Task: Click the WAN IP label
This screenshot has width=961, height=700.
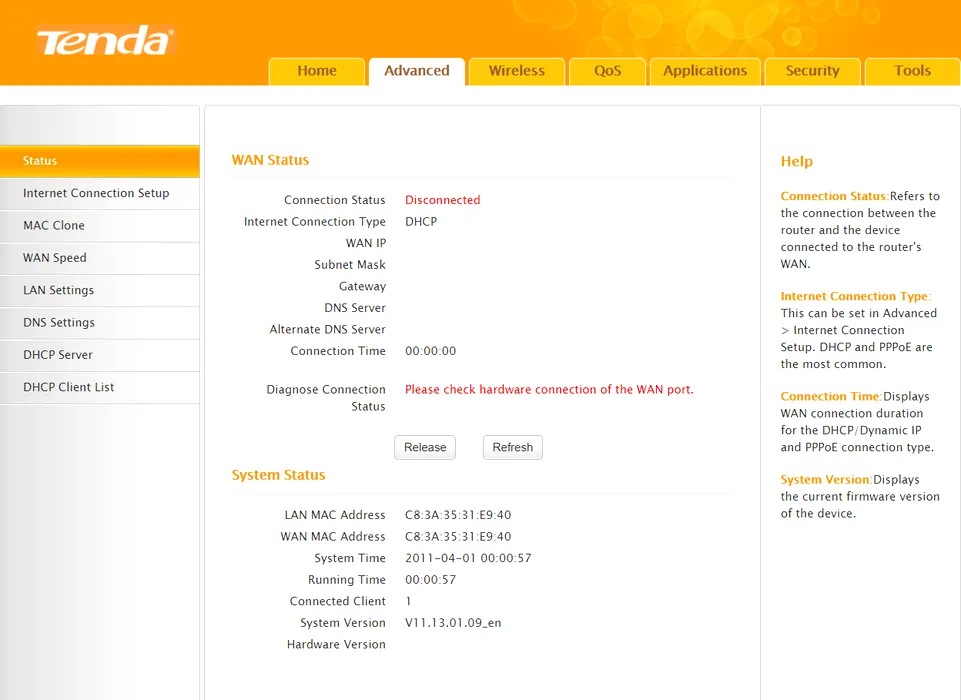Action: [x=366, y=243]
